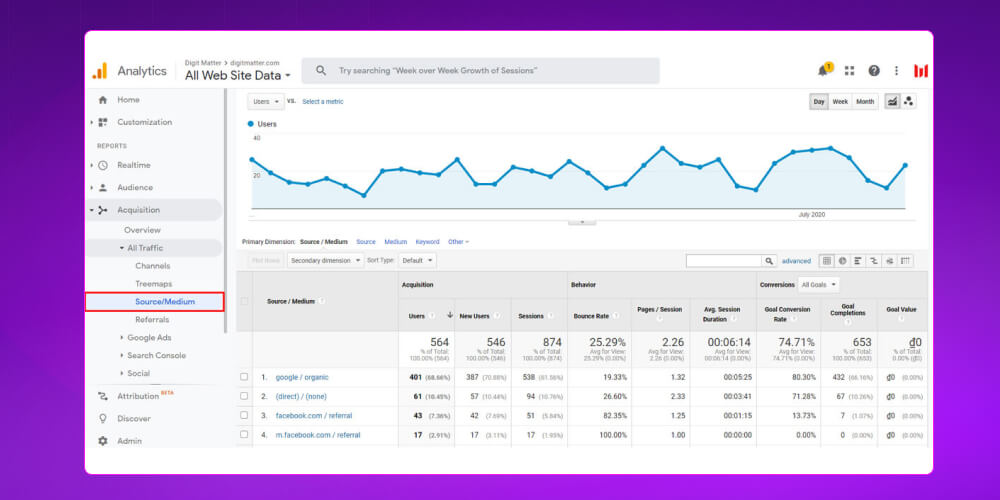Switch the chart to Month view
1000x500 pixels.
coord(865,101)
